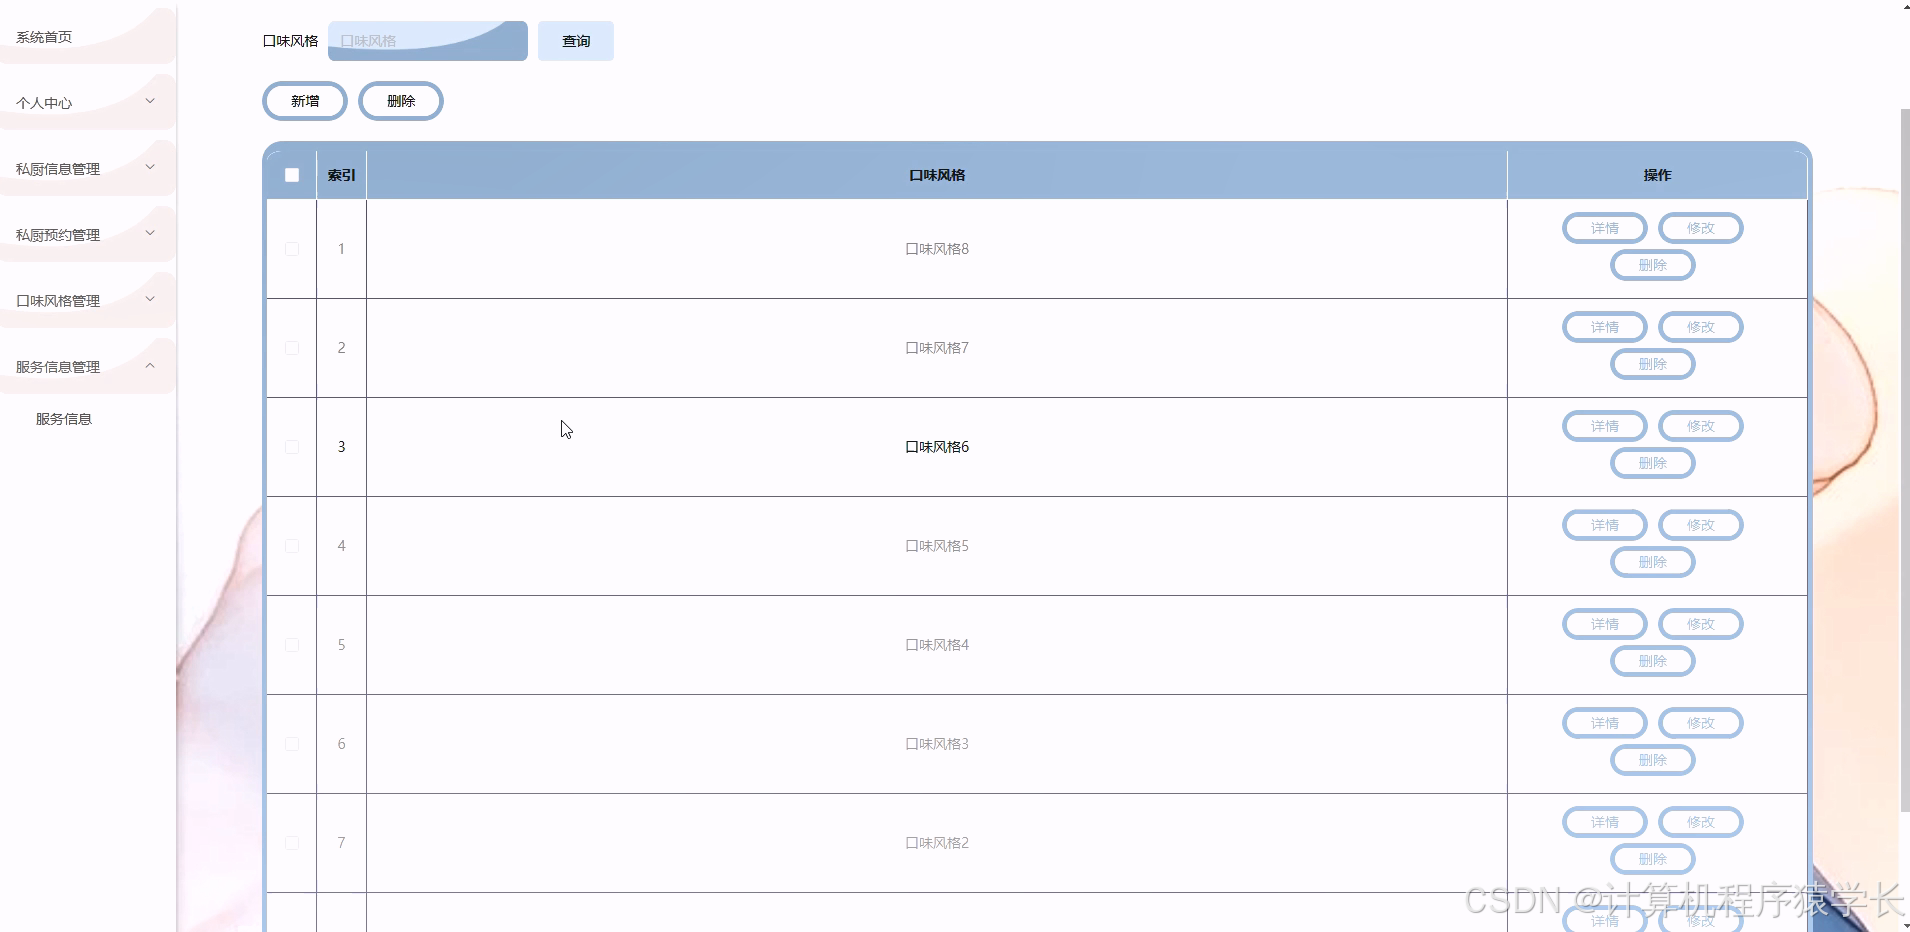Click the cell 口味风格8
Image resolution: width=1910 pixels, height=932 pixels.
click(x=937, y=249)
